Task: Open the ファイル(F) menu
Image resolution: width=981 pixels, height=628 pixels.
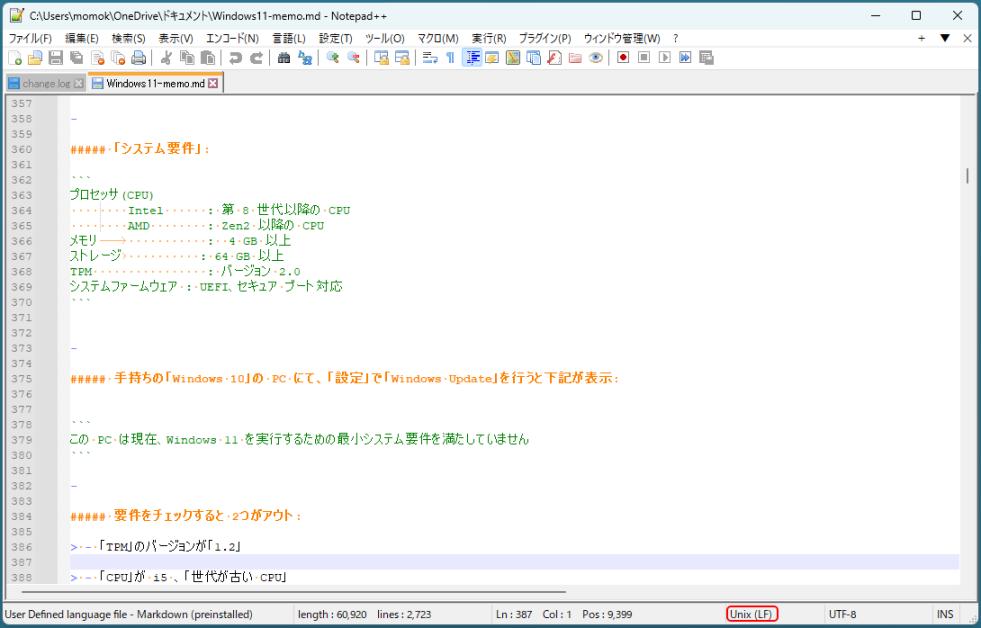Action: pos(30,39)
